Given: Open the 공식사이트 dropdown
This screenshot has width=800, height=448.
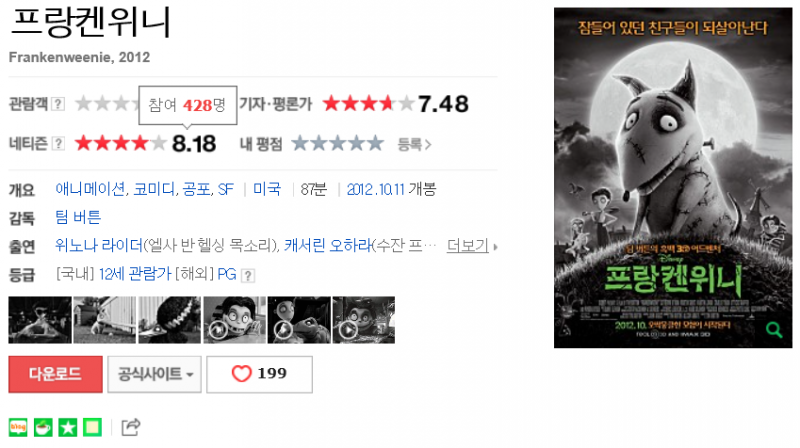Looking at the screenshot, I should coord(155,374).
